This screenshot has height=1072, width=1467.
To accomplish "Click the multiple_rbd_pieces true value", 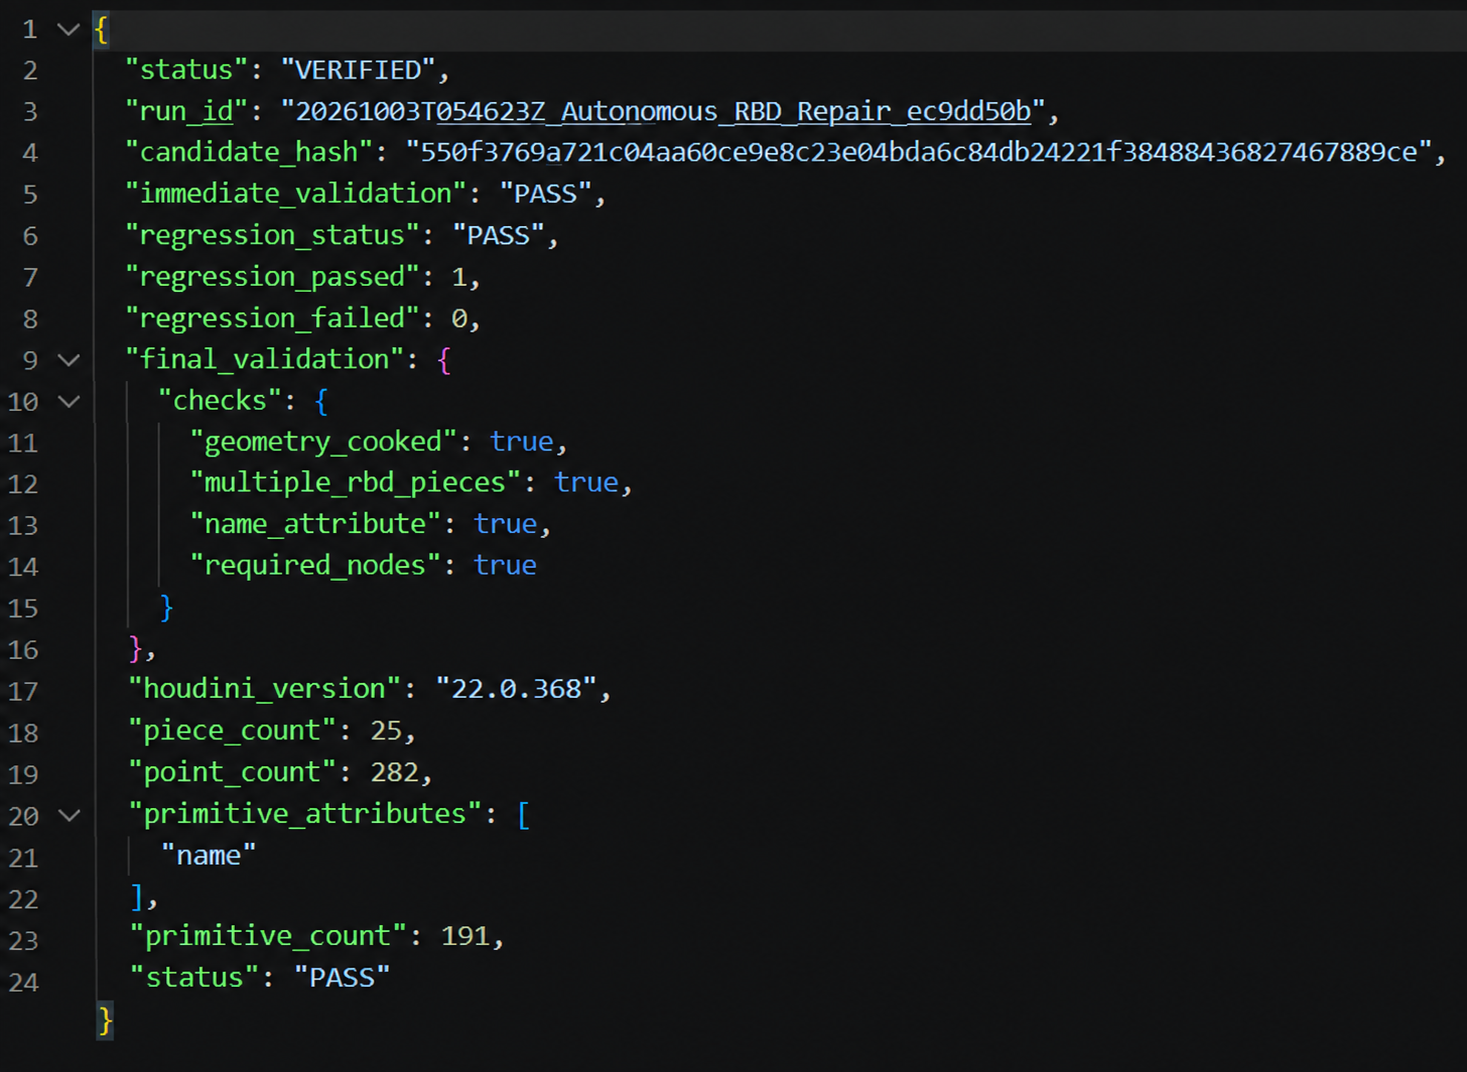I will tap(586, 482).
